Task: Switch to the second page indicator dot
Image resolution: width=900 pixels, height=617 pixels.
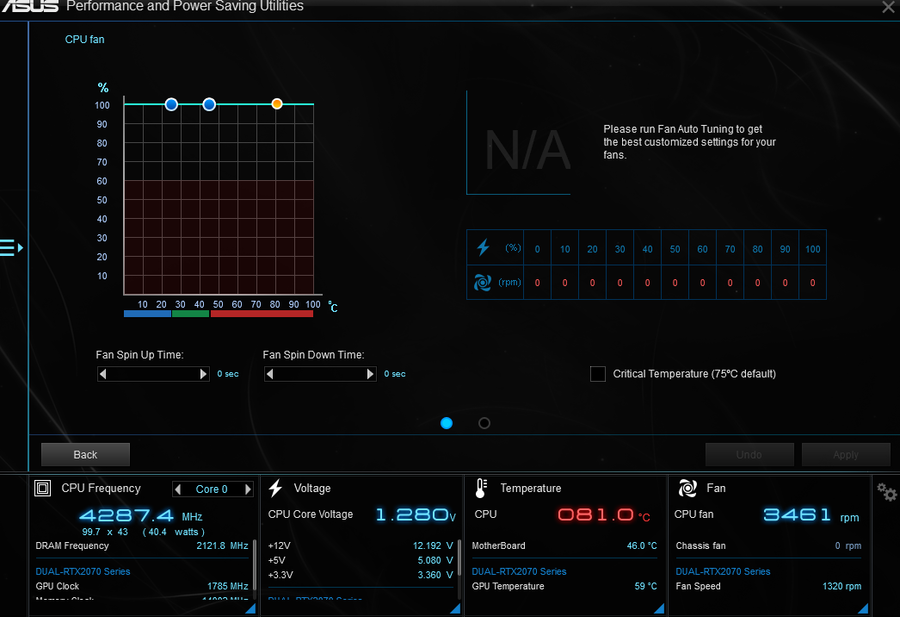Action: pos(484,423)
